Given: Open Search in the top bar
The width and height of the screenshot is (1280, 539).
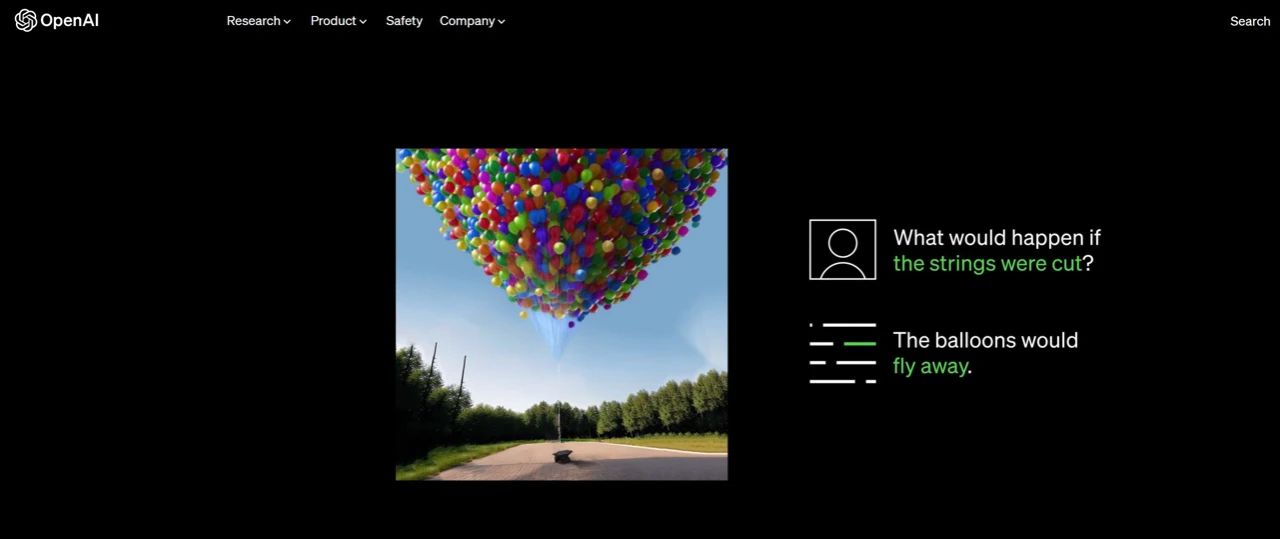Looking at the screenshot, I should pyautogui.click(x=1250, y=21).
